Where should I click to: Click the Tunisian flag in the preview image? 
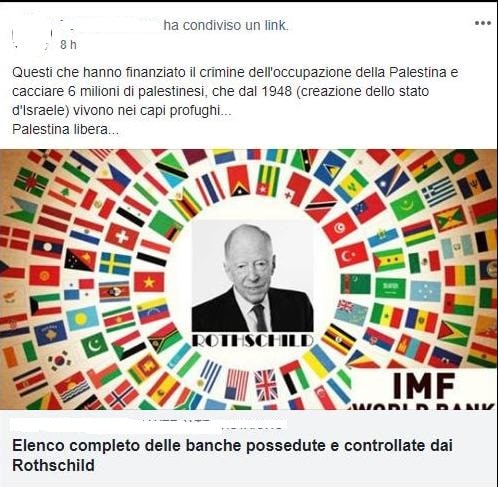click(339, 228)
